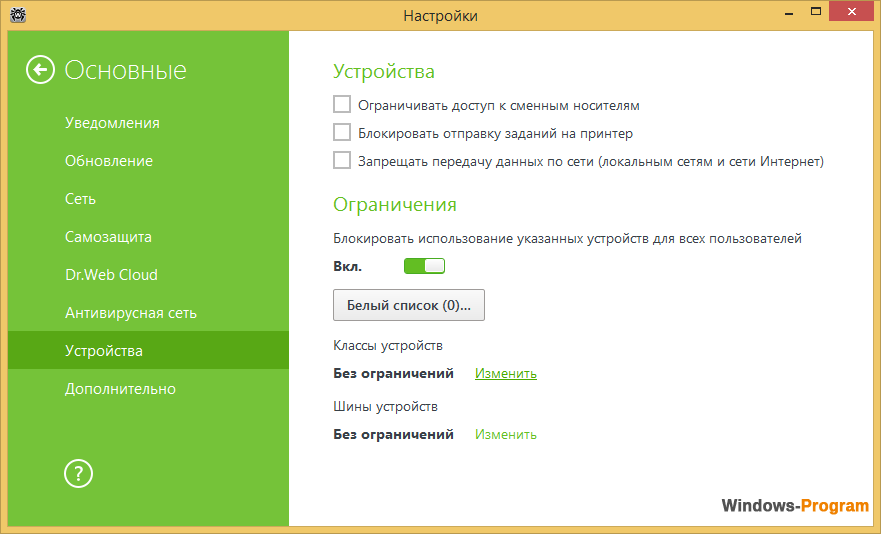Go back using the arrow icon beside Основные
Viewport: 881px width, 534px height.
pos(40,70)
